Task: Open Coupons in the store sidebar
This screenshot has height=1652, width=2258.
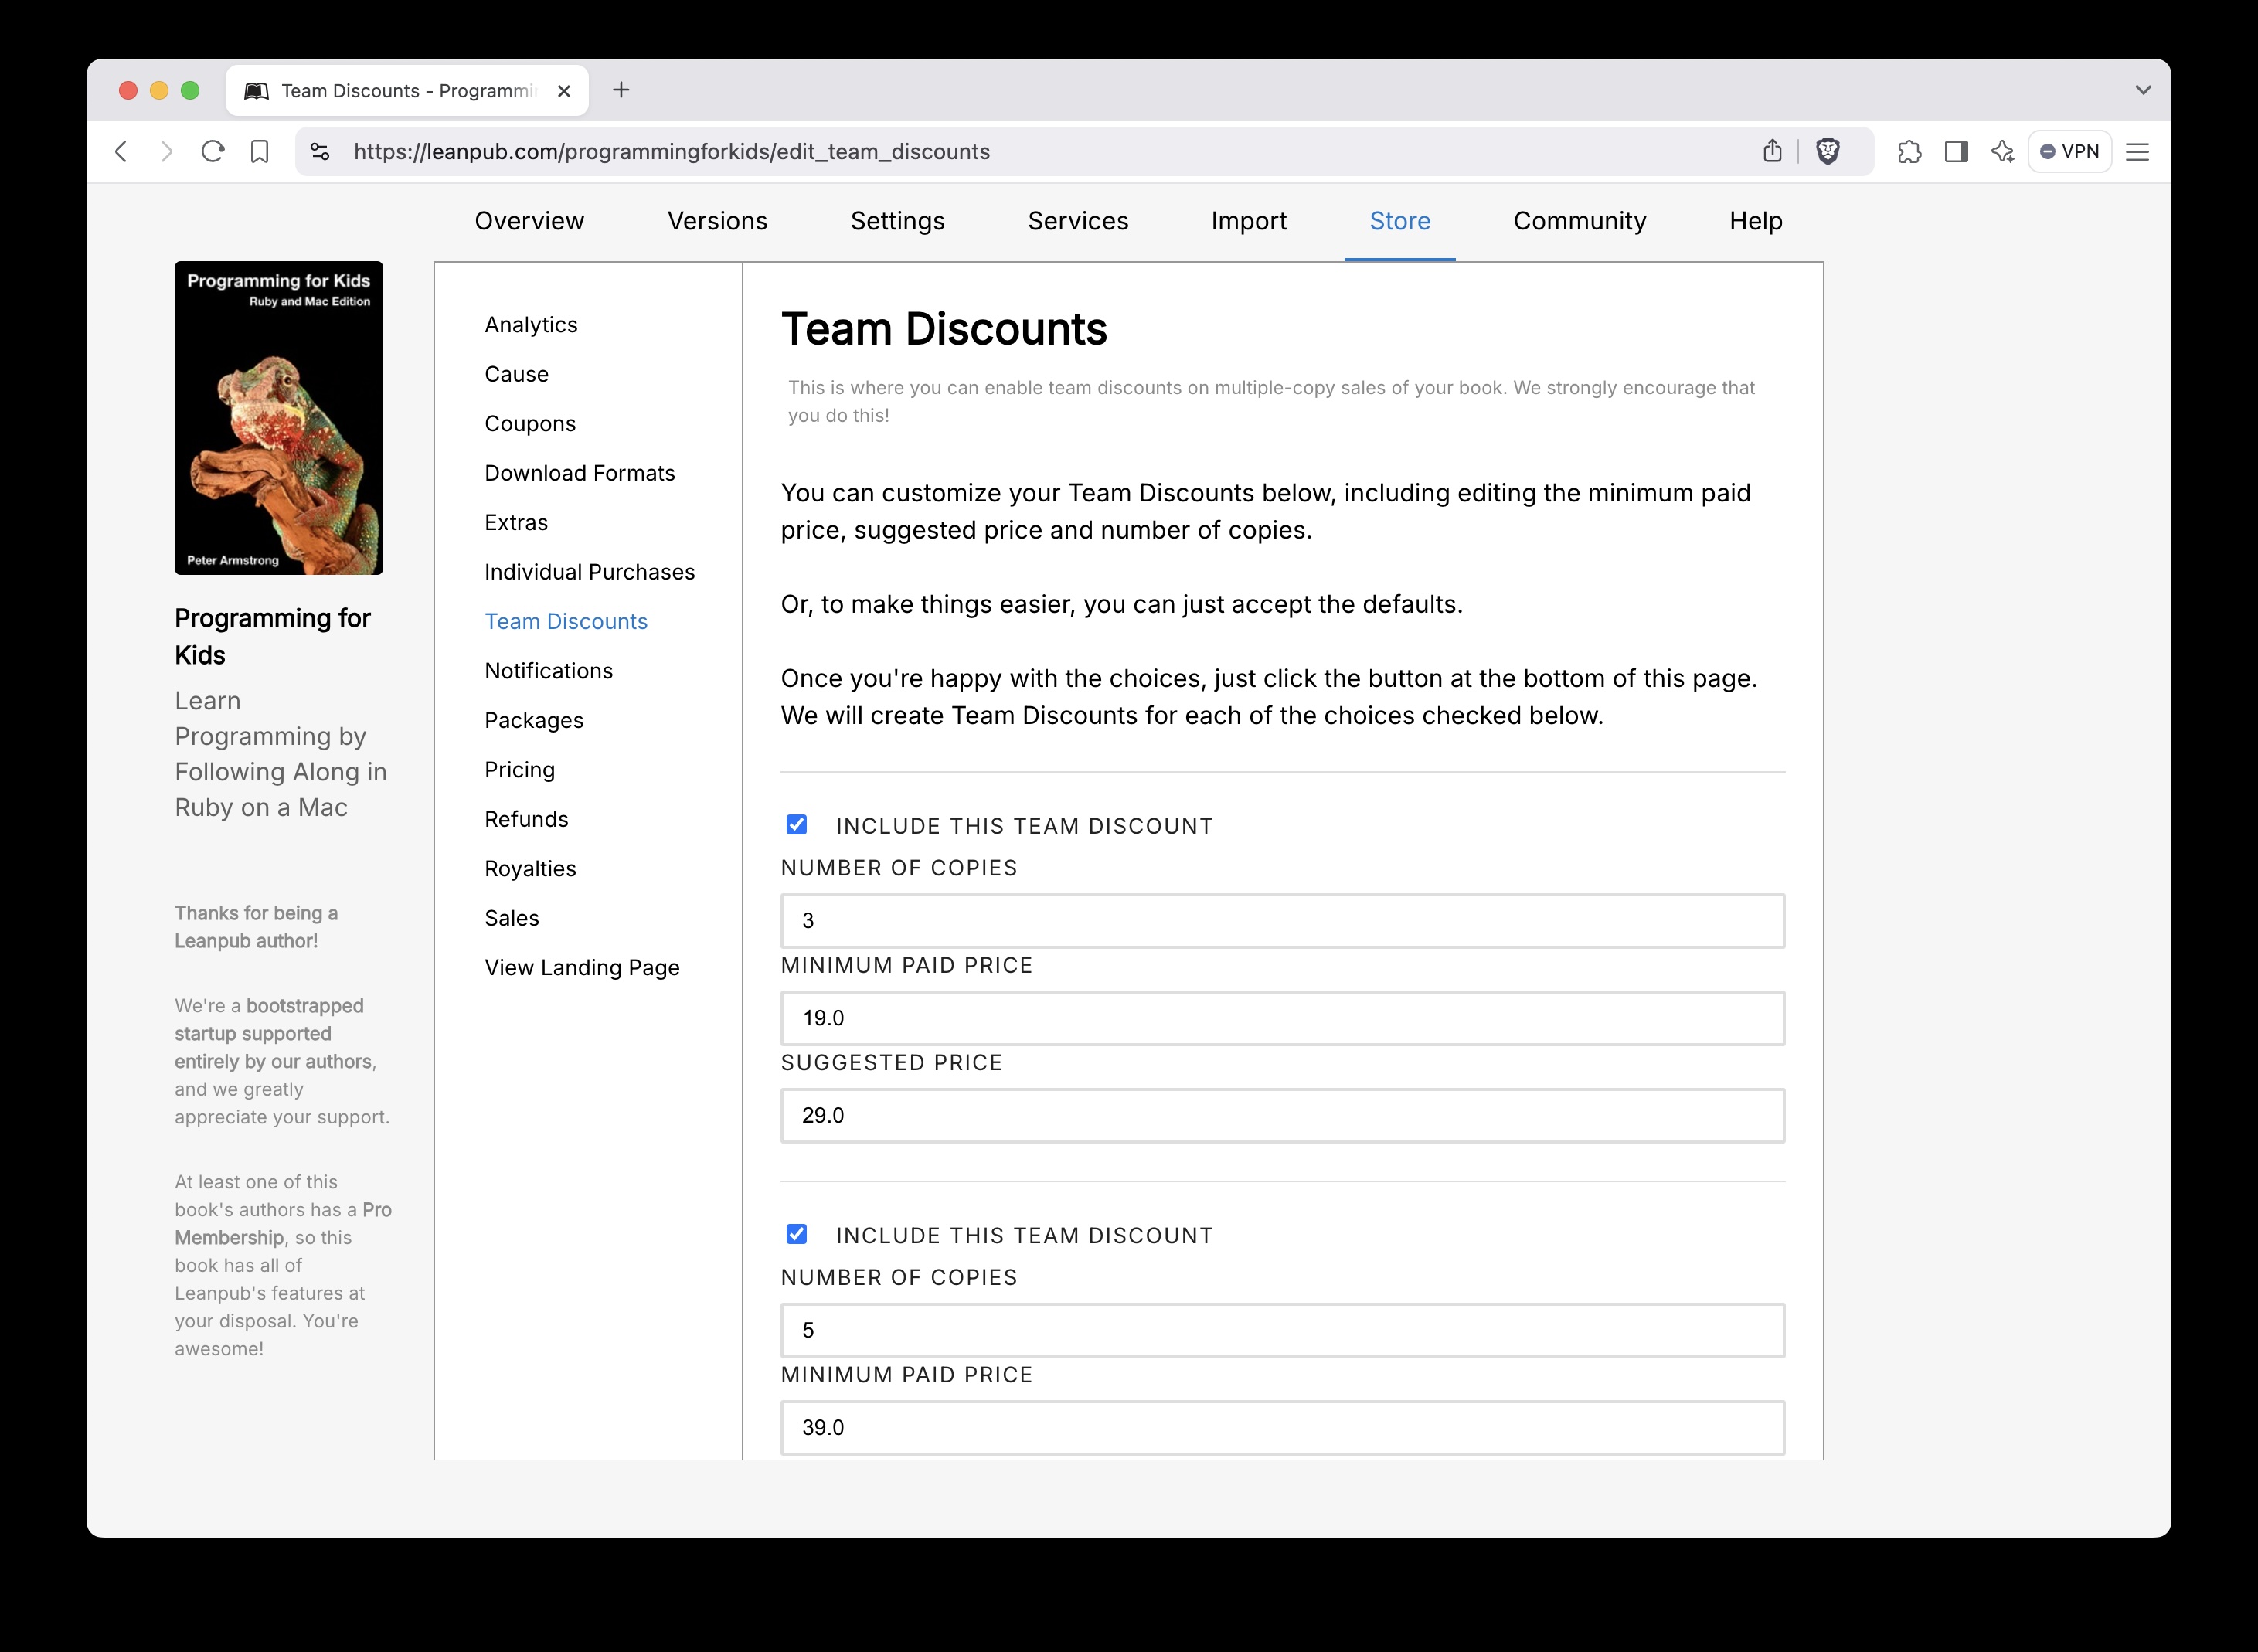Action: coord(530,423)
